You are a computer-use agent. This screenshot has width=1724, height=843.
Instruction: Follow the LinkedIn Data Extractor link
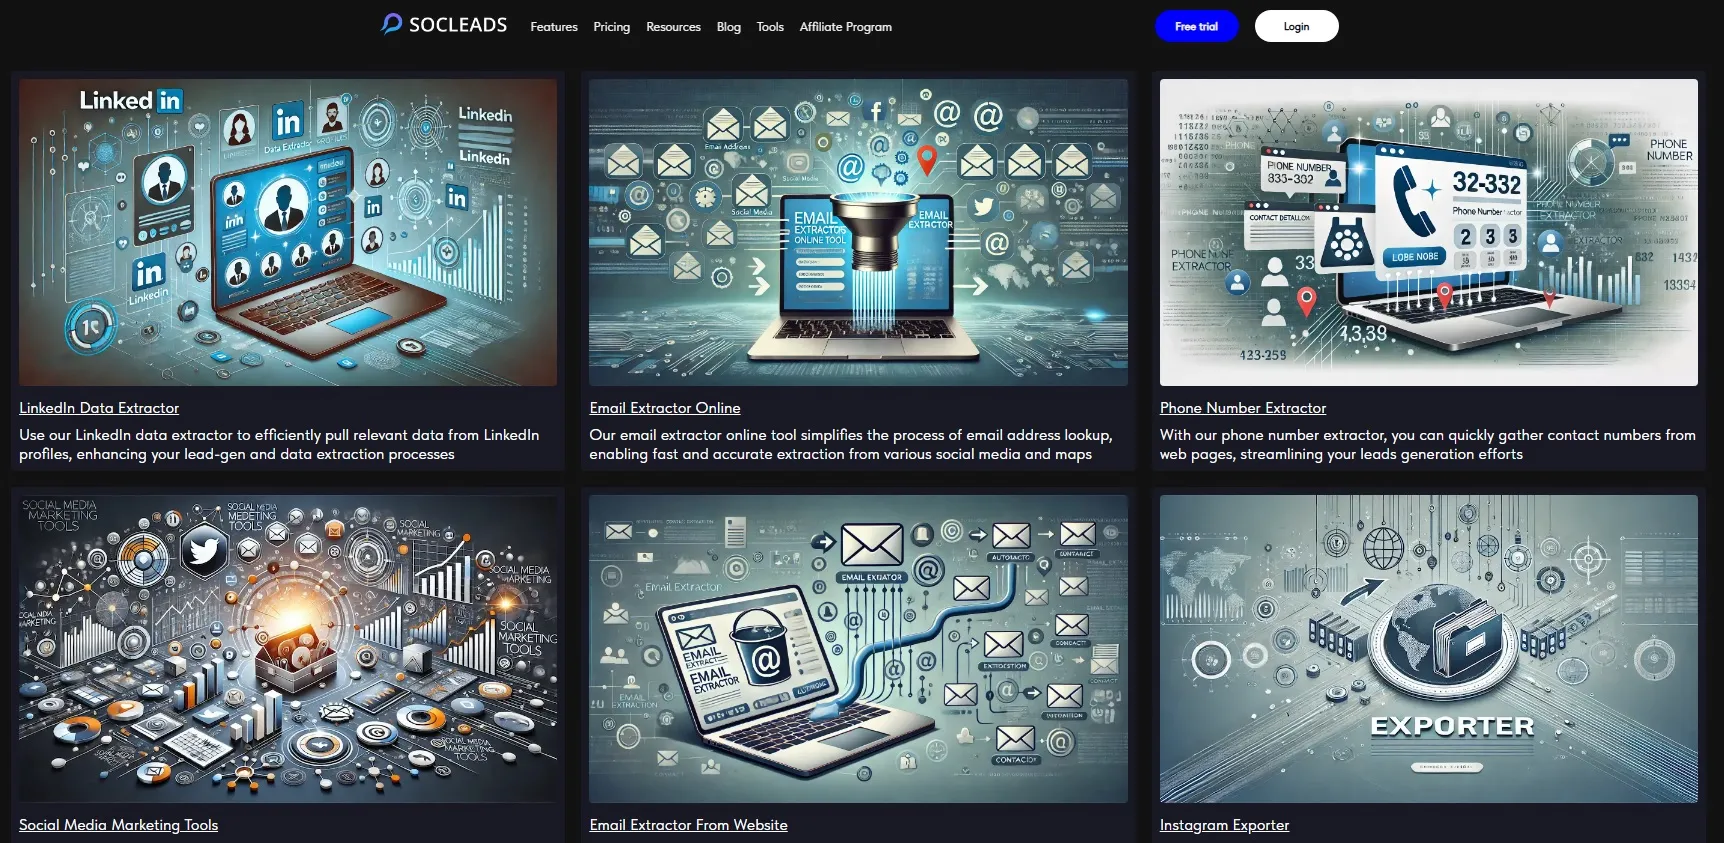[x=99, y=408]
